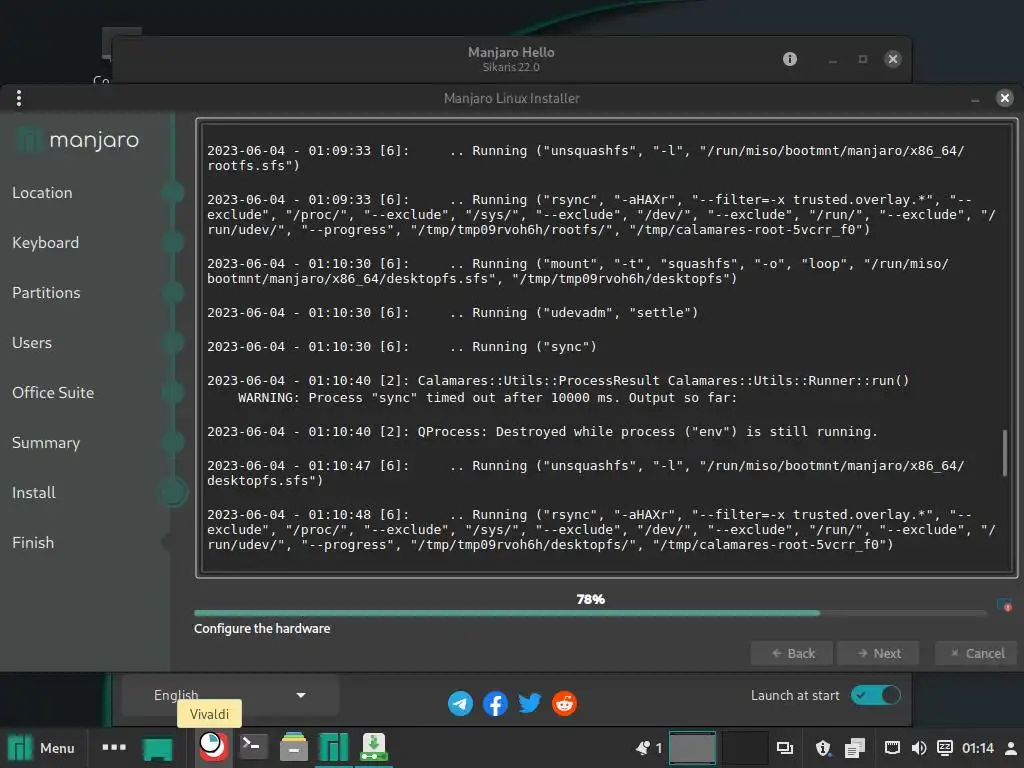1024x768 pixels.
Task: Open the security shield tray icon
Action: 824,748
